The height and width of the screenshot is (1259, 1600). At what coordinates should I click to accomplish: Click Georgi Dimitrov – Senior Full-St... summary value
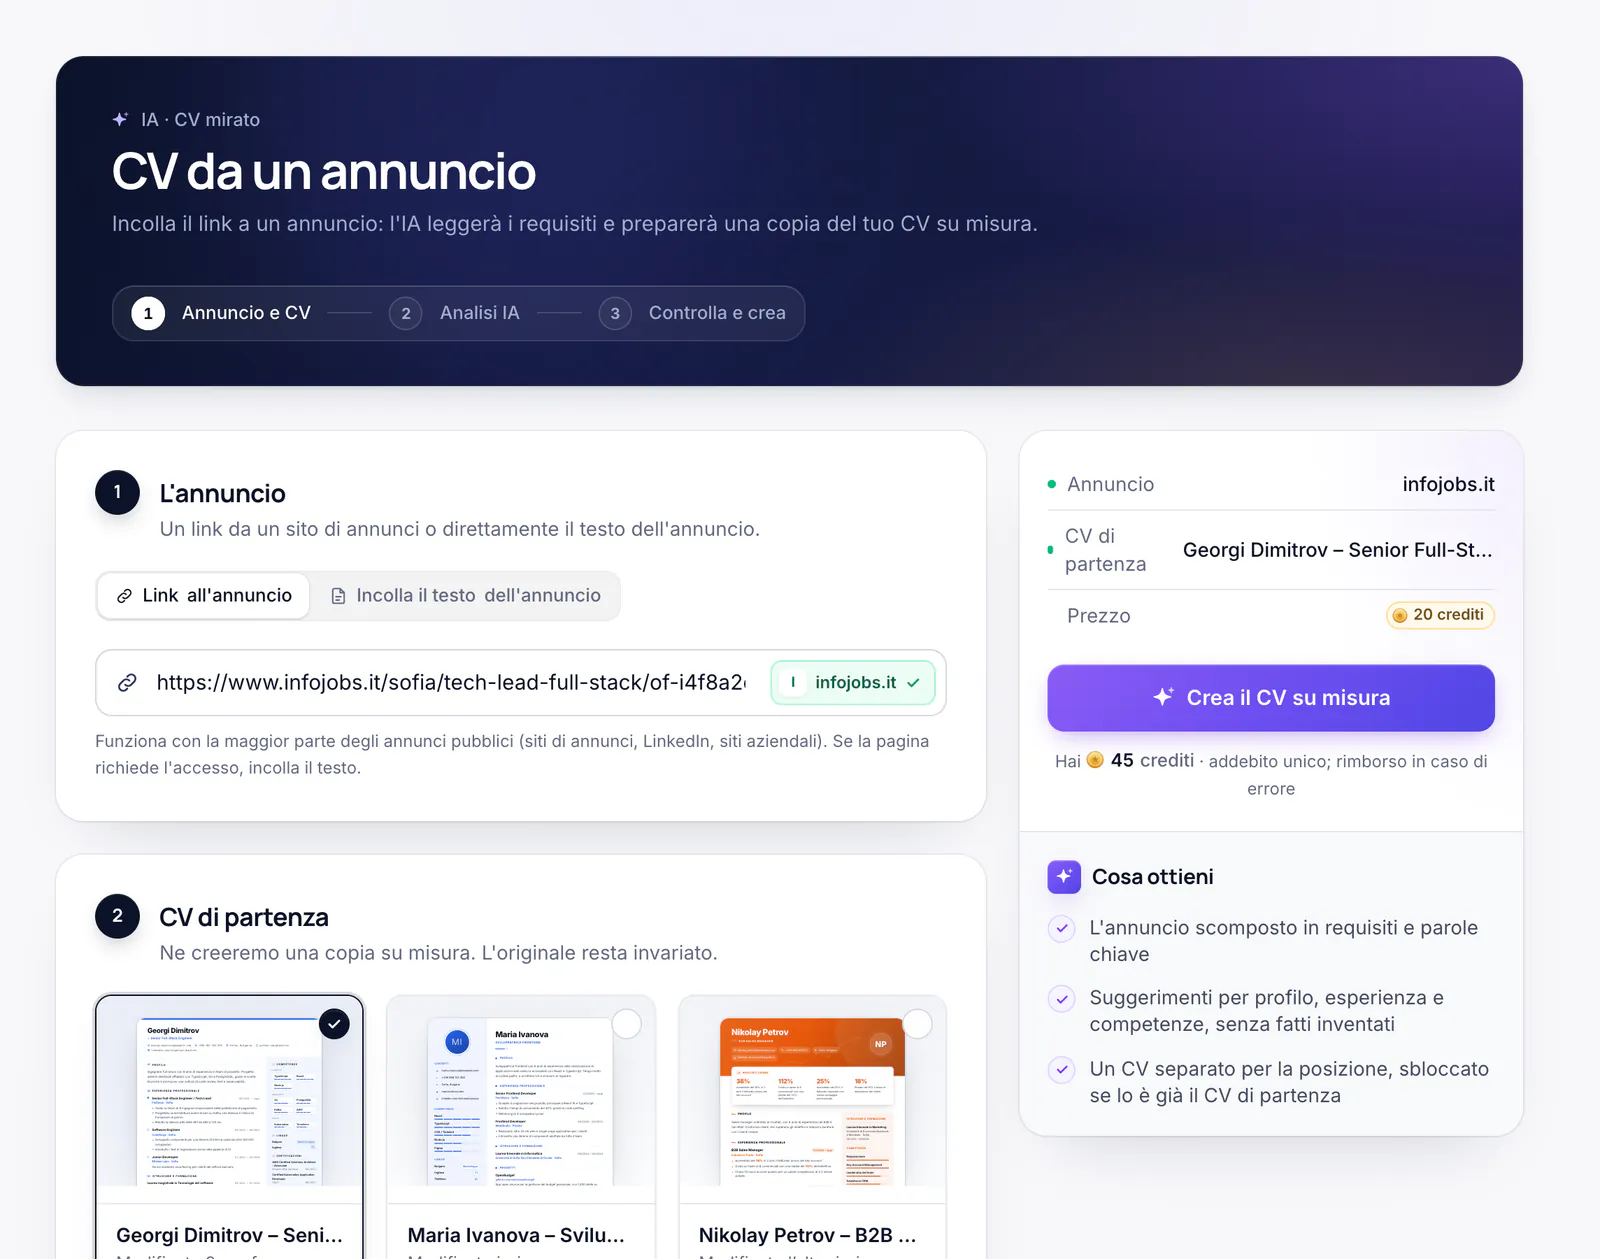(x=1338, y=550)
